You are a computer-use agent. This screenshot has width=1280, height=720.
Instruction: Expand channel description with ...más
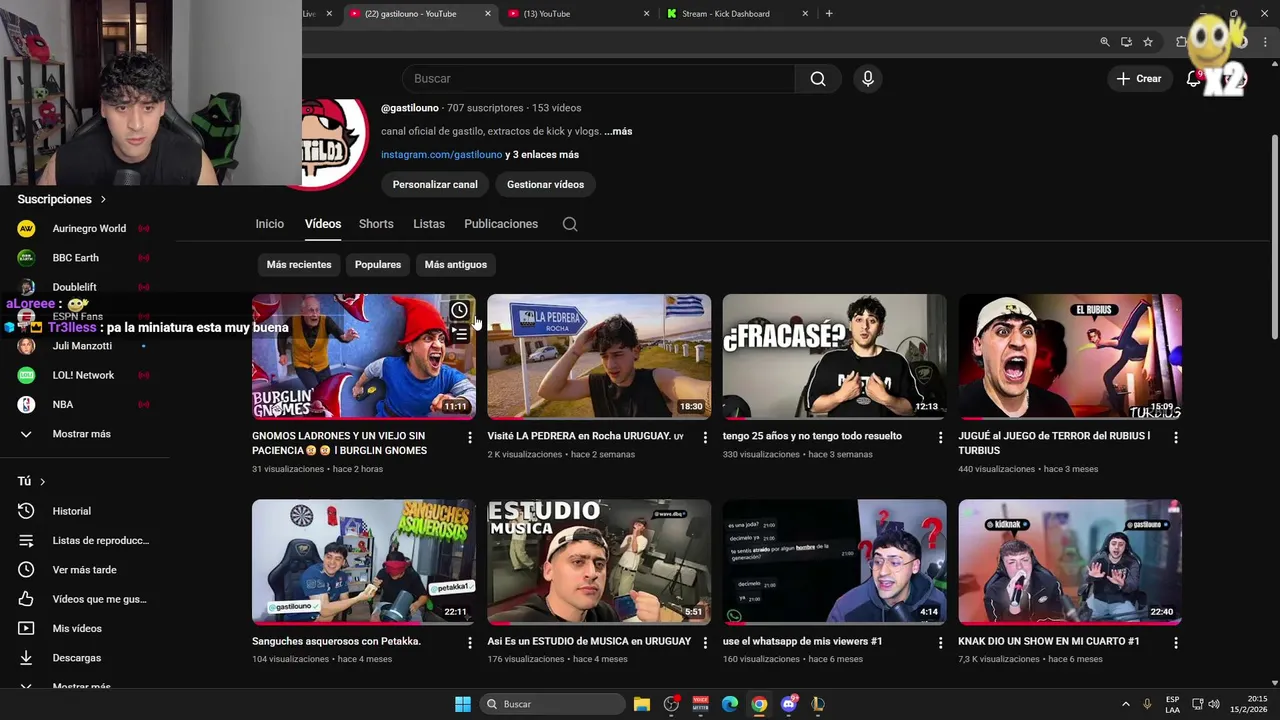point(618,131)
